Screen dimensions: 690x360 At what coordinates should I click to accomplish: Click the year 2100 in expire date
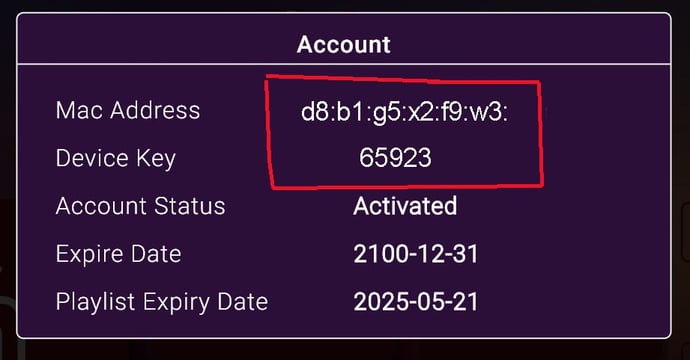pyautogui.click(x=381, y=254)
